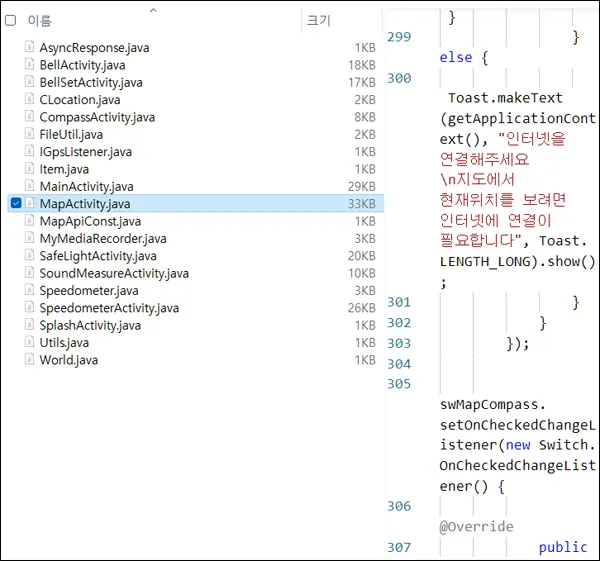Select the IGpsListener.java file name
This screenshot has width=600, height=561.
[x=86, y=152]
